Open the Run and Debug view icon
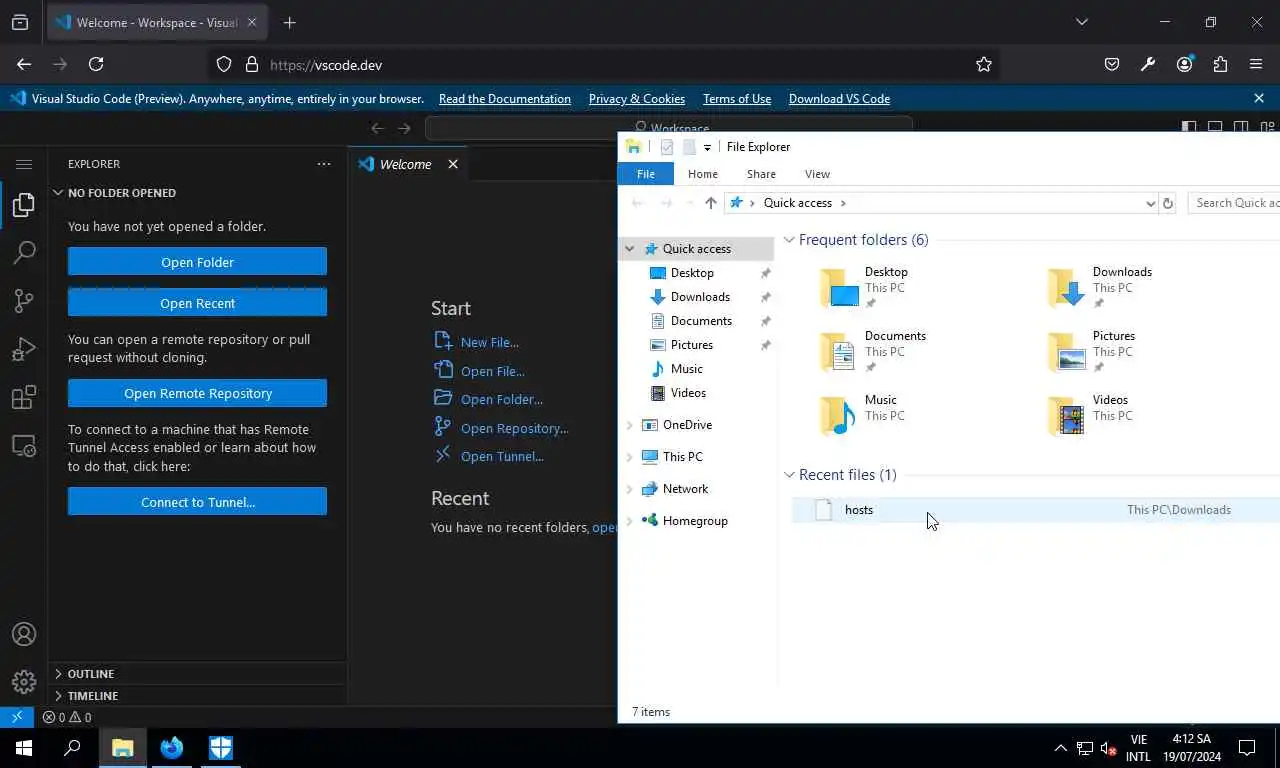 point(24,349)
